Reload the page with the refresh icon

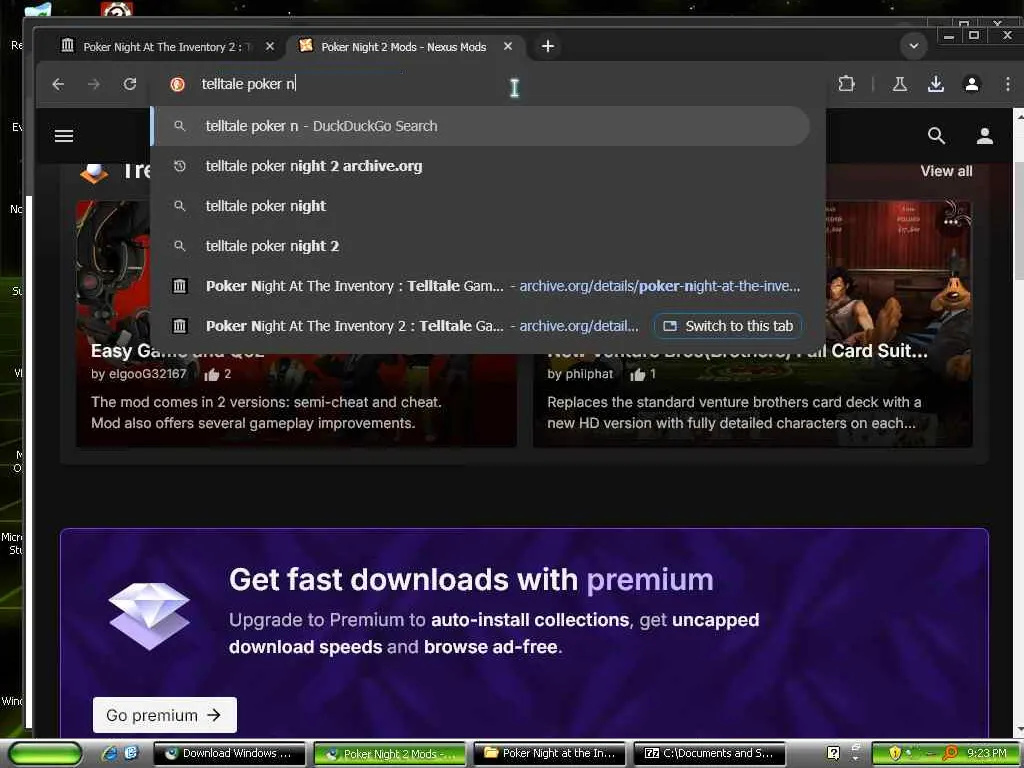(x=130, y=84)
